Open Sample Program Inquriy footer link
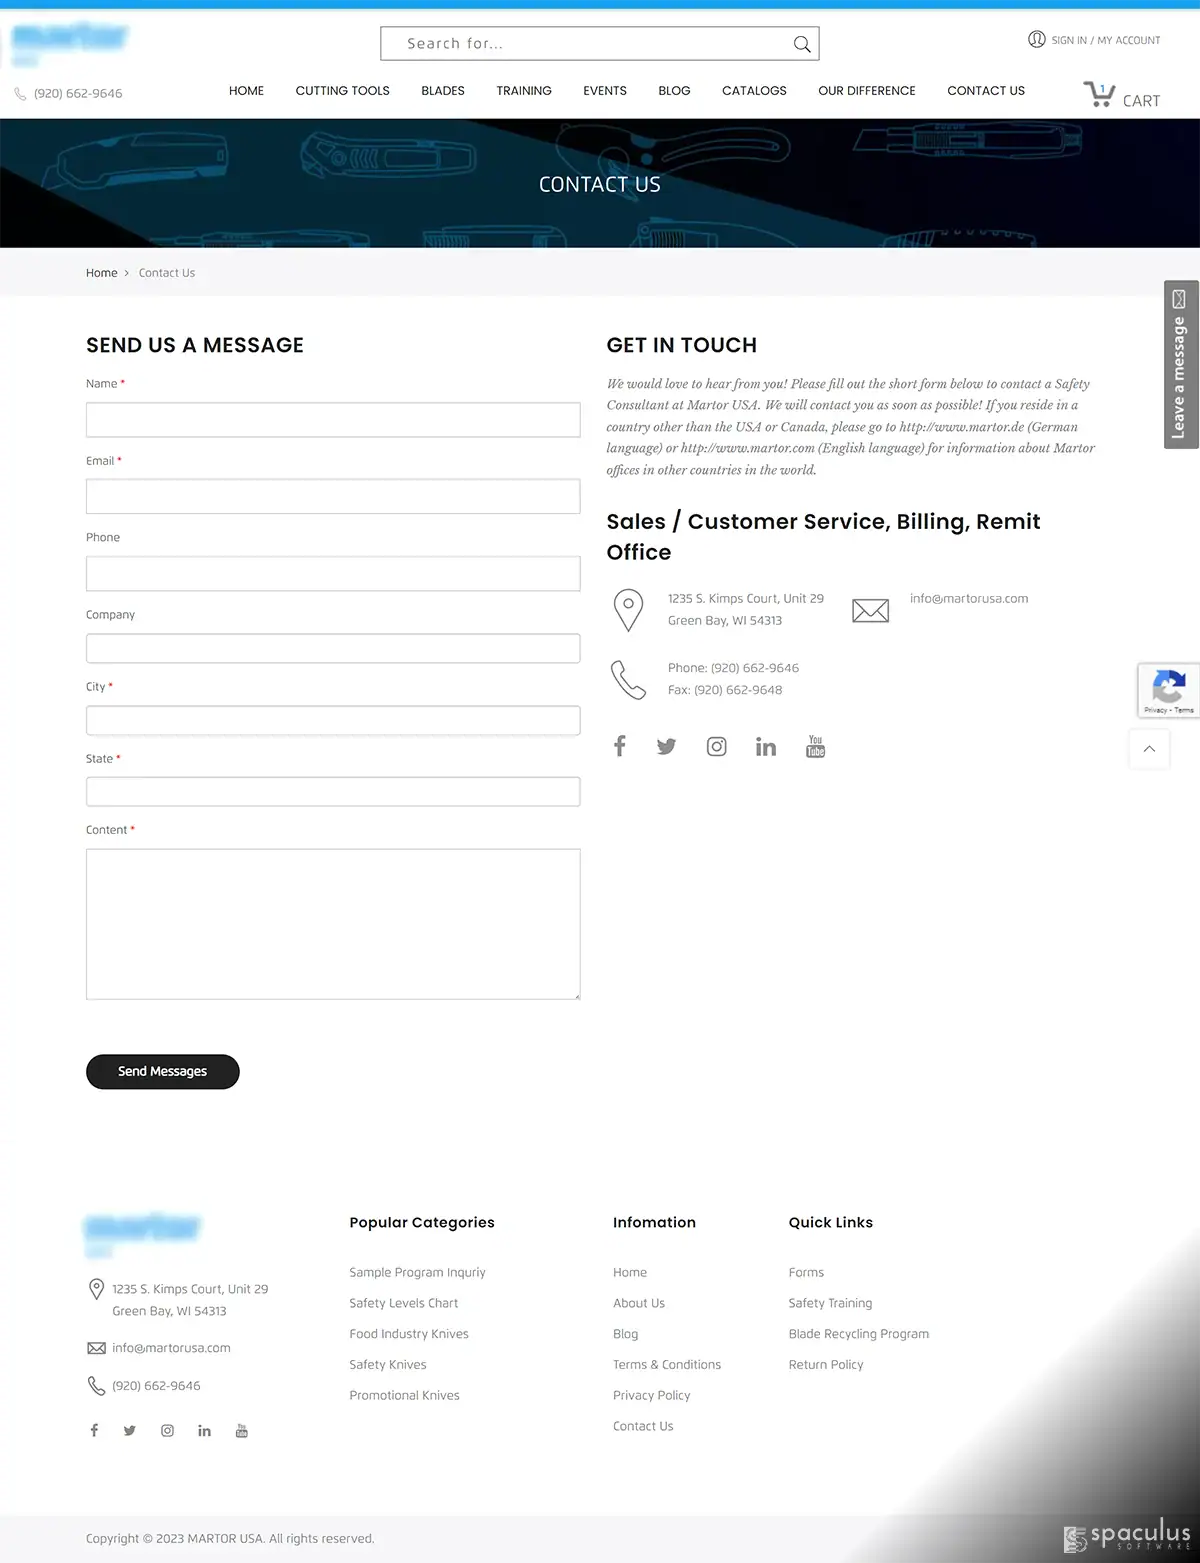Image resolution: width=1200 pixels, height=1563 pixels. [x=417, y=1273]
